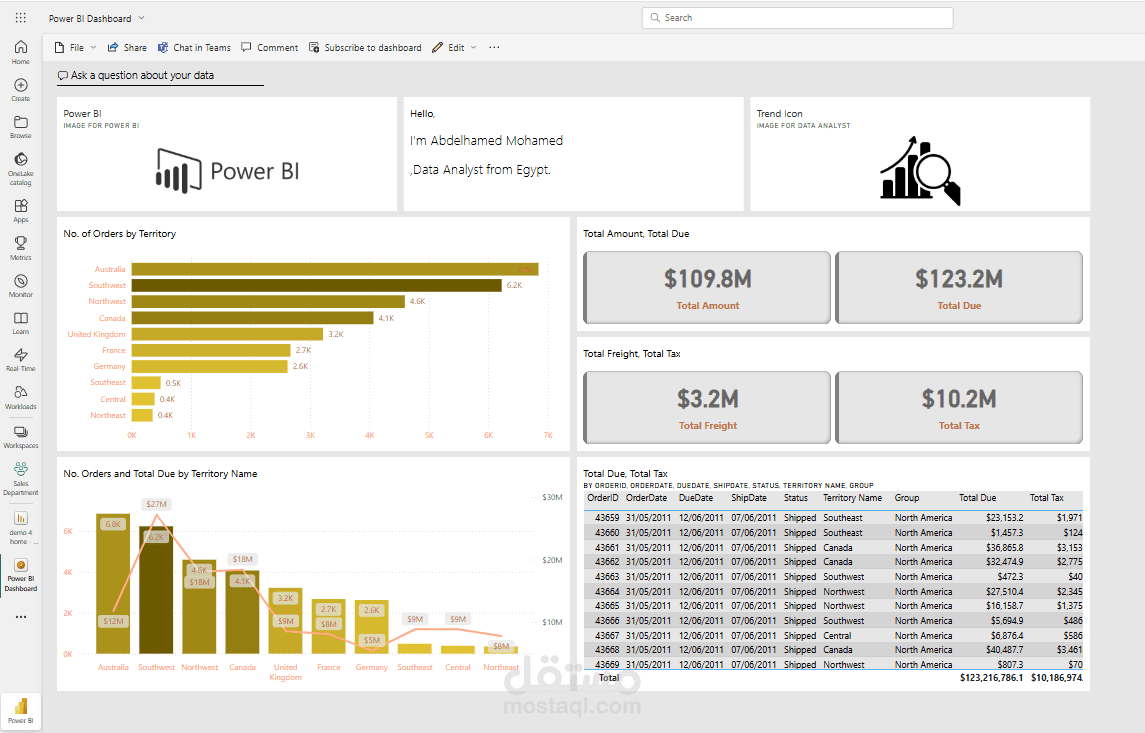Click the Search box
Screen dimensions: 1145x733
[797, 18]
